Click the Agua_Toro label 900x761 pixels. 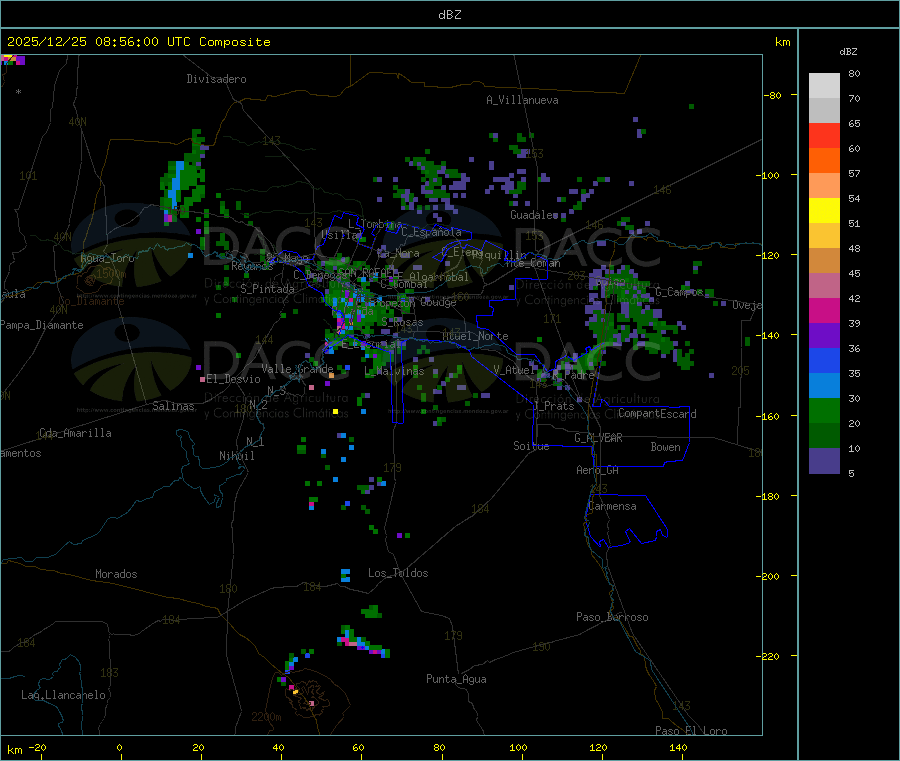point(107,258)
